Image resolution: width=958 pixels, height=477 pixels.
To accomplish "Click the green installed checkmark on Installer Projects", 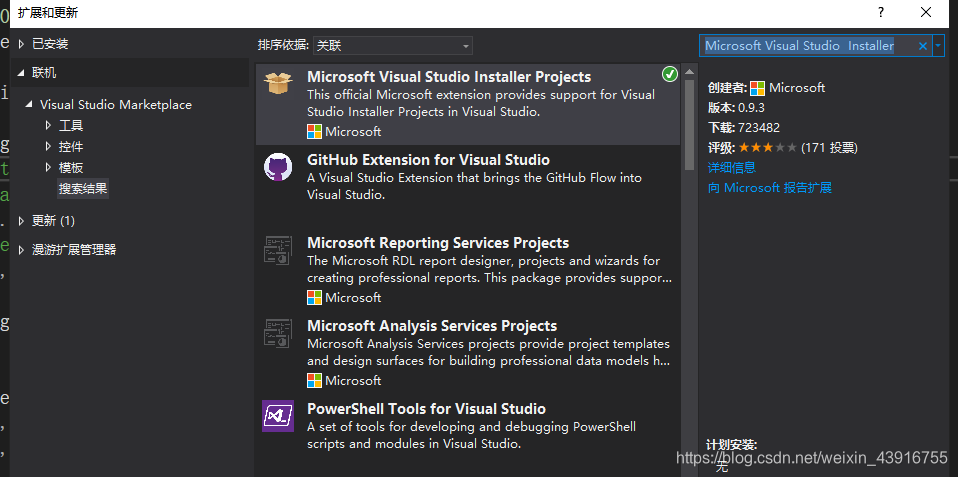I will click(670, 75).
